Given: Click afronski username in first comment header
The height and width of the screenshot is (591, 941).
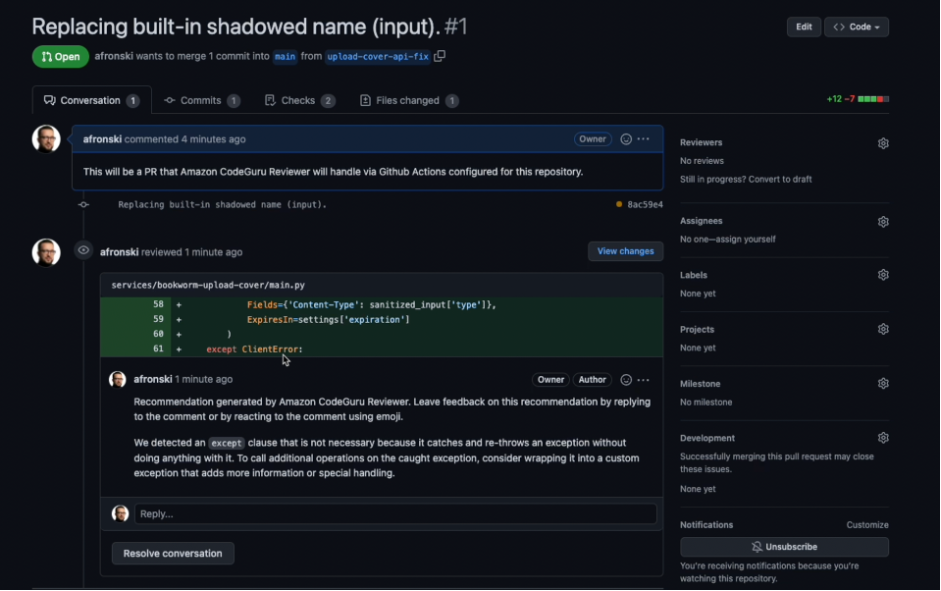Looking at the screenshot, I should 102,139.
